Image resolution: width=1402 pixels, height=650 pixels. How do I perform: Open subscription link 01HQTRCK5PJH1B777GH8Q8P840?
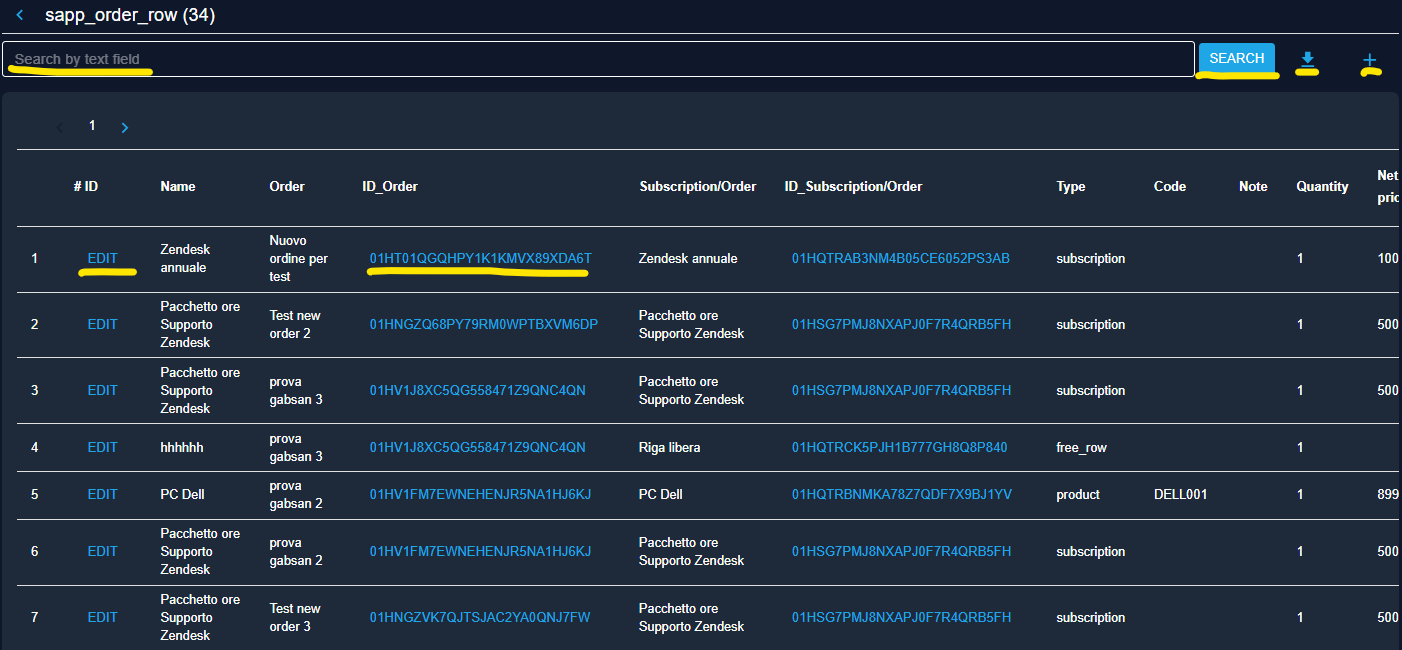click(x=899, y=448)
